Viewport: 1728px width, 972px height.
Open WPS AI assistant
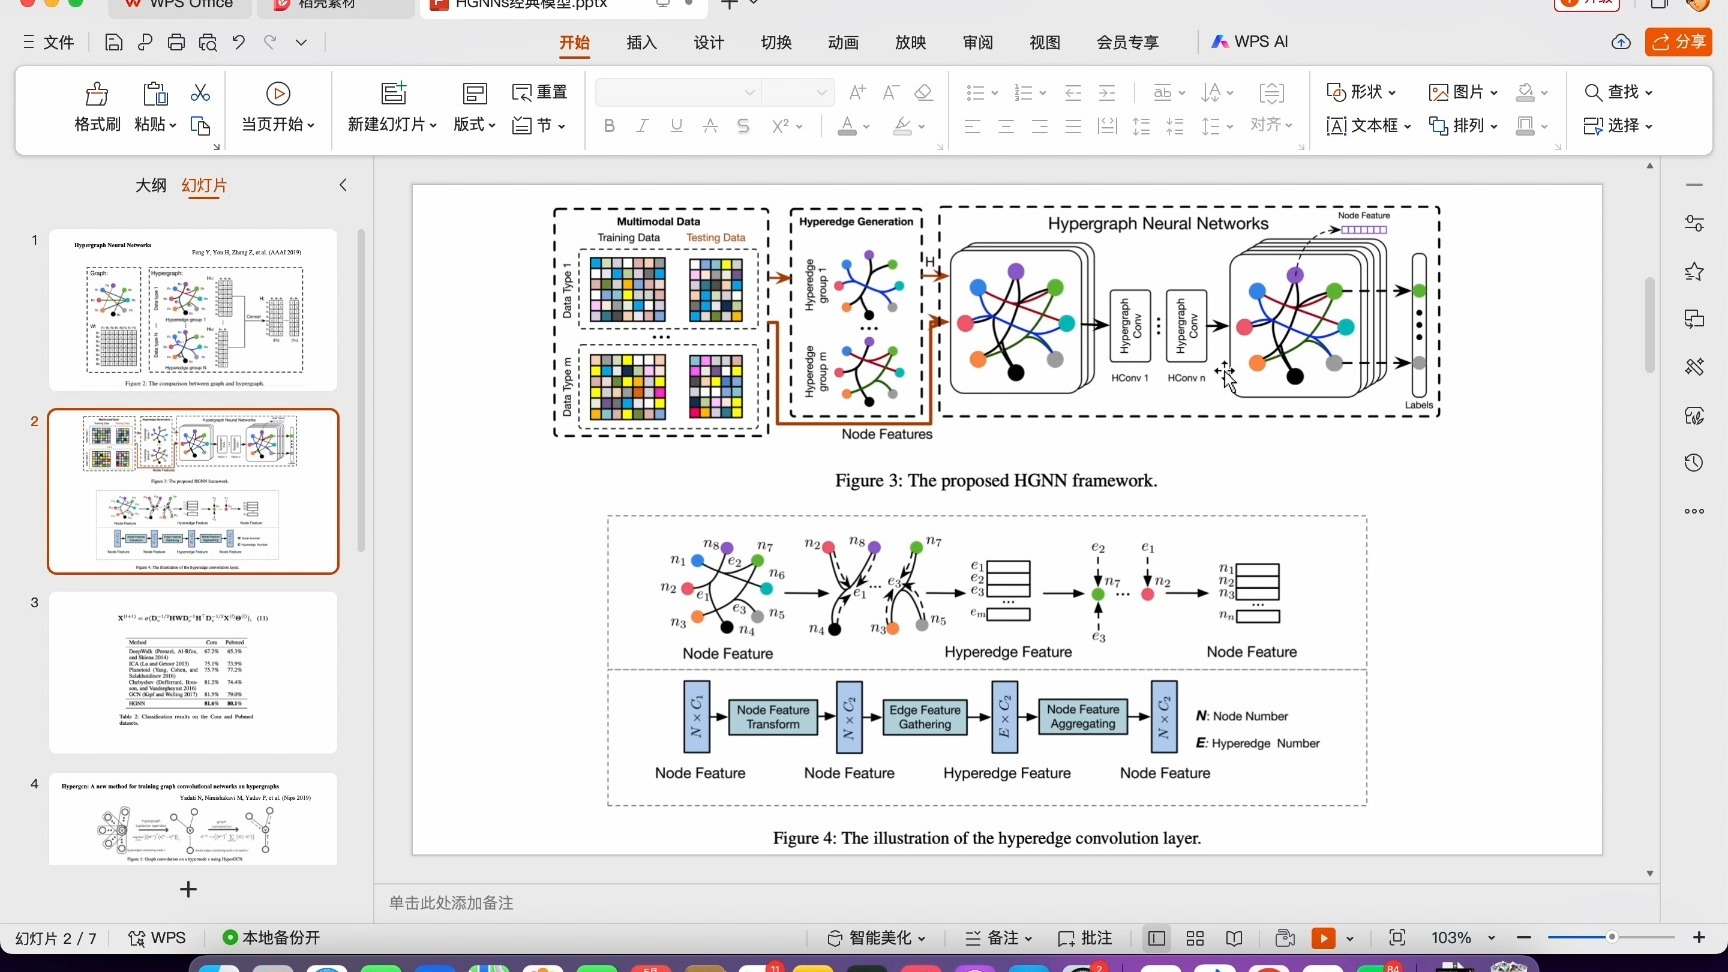click(1250, 42)
